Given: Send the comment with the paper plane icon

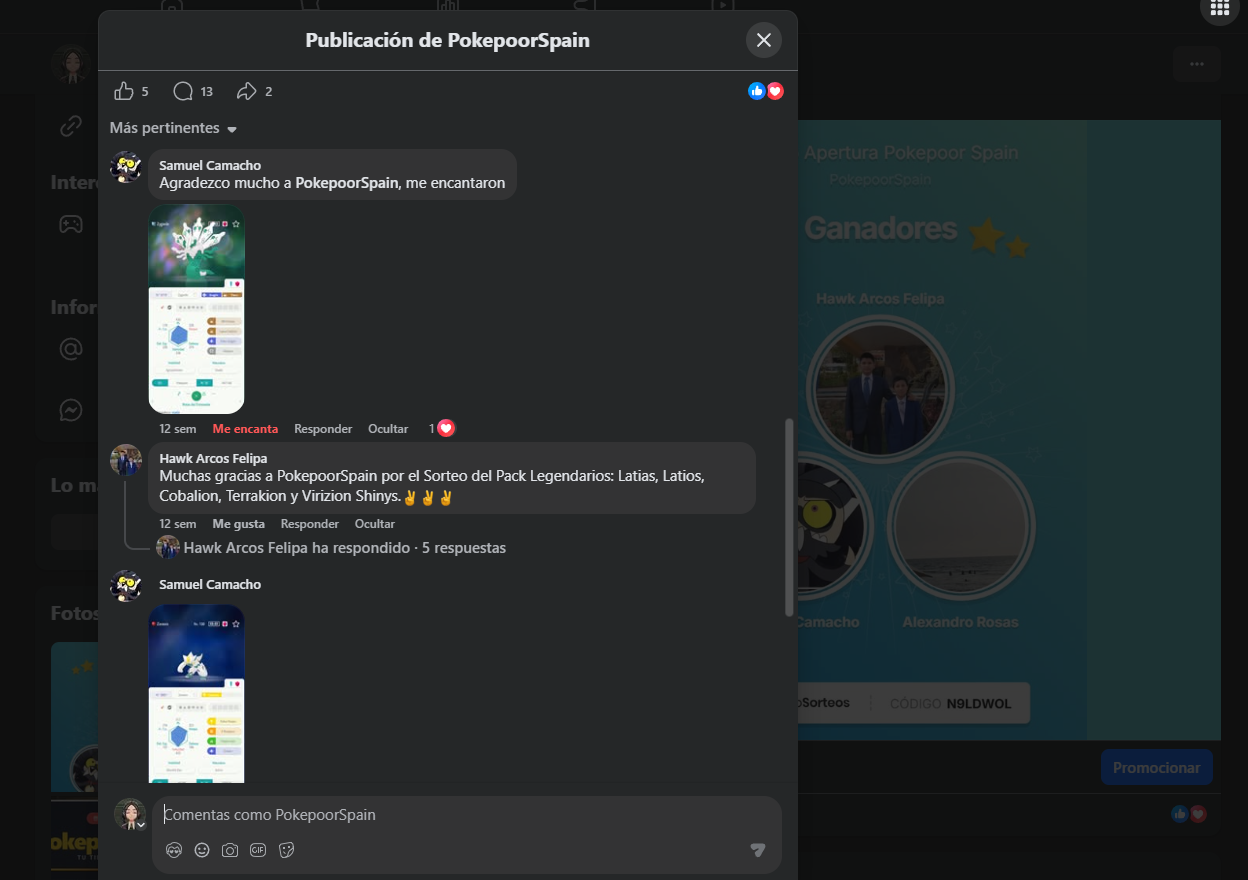Looking at the screenshot, I should tap(757, 849).
